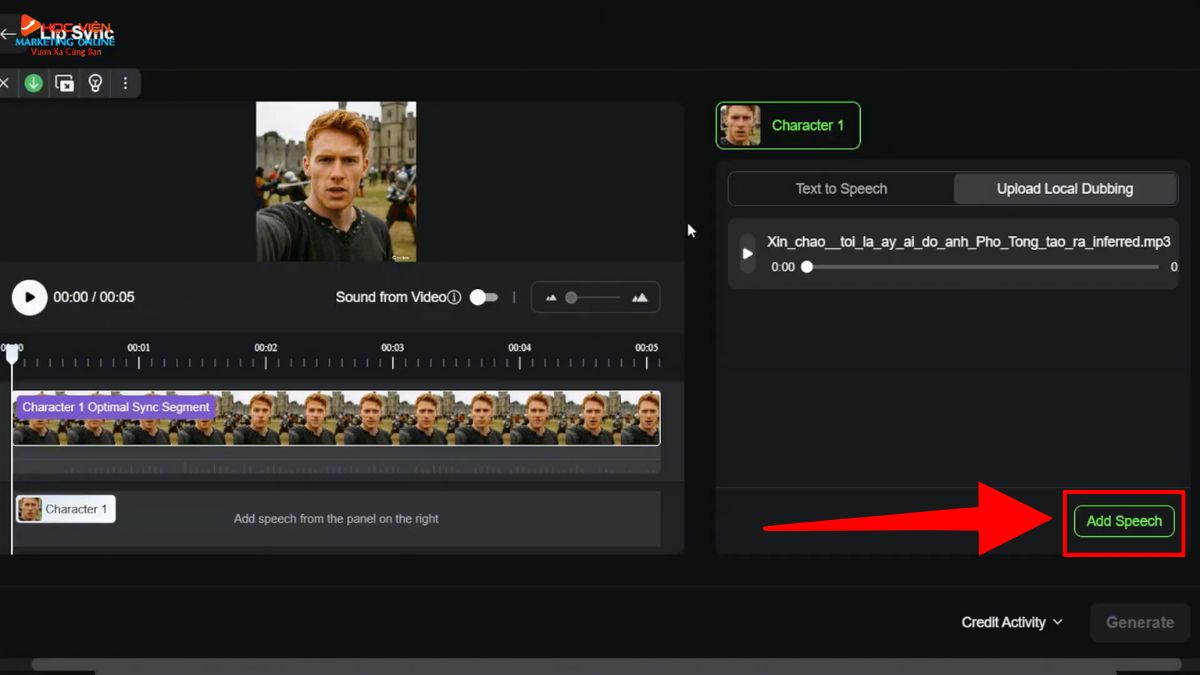The image size is (1200, 675).
Task: Click the 00:02 timeline marker
Action: (265, 348)
